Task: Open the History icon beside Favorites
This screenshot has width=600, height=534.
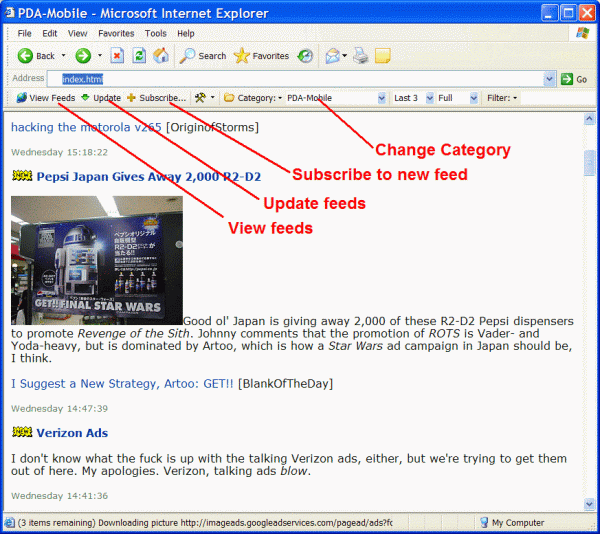Action: tap(305, 56)
